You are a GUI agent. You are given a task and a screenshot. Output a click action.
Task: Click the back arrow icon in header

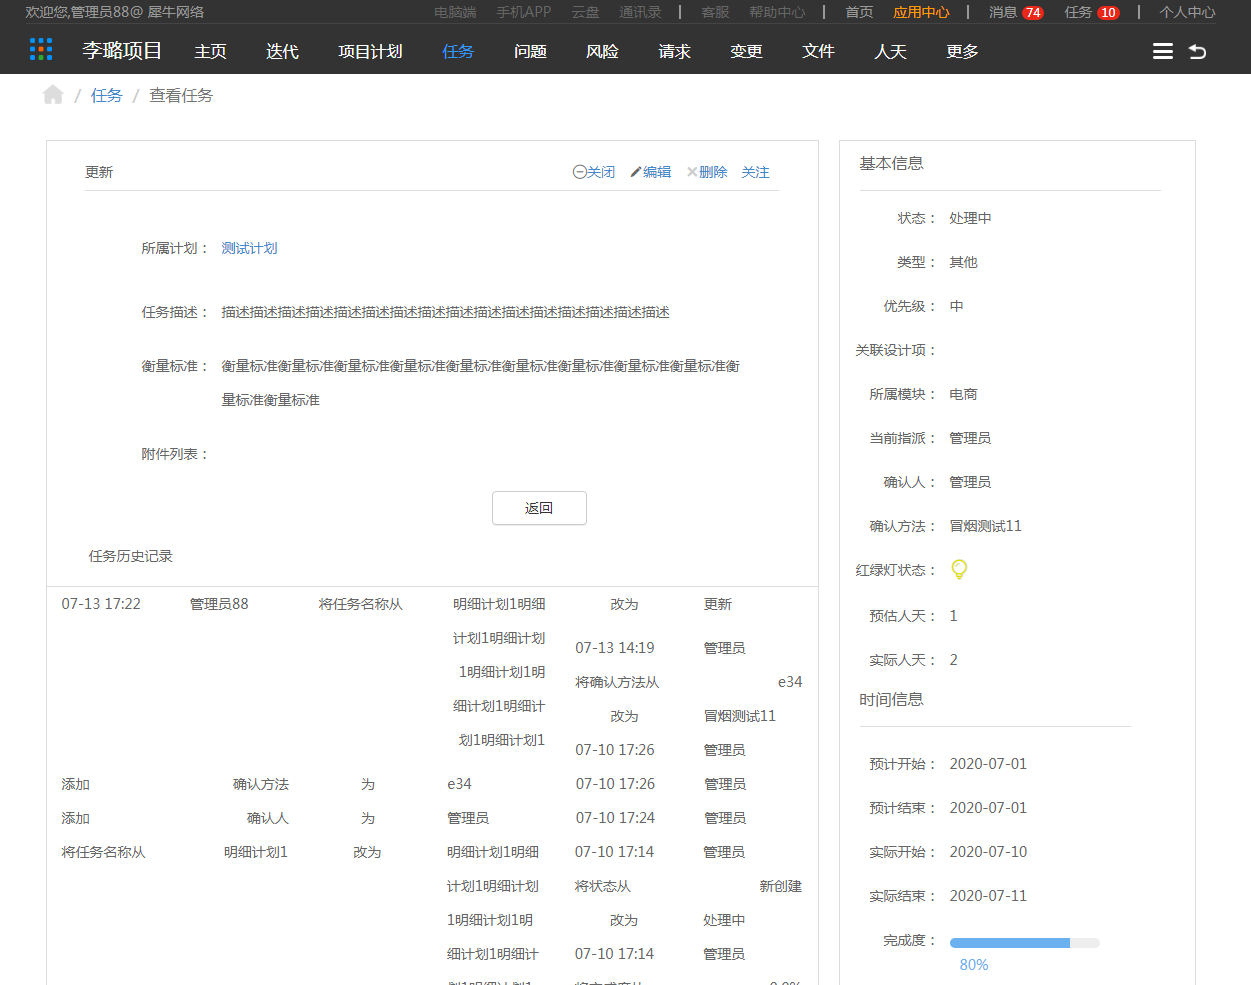[x=1197, y=51]
